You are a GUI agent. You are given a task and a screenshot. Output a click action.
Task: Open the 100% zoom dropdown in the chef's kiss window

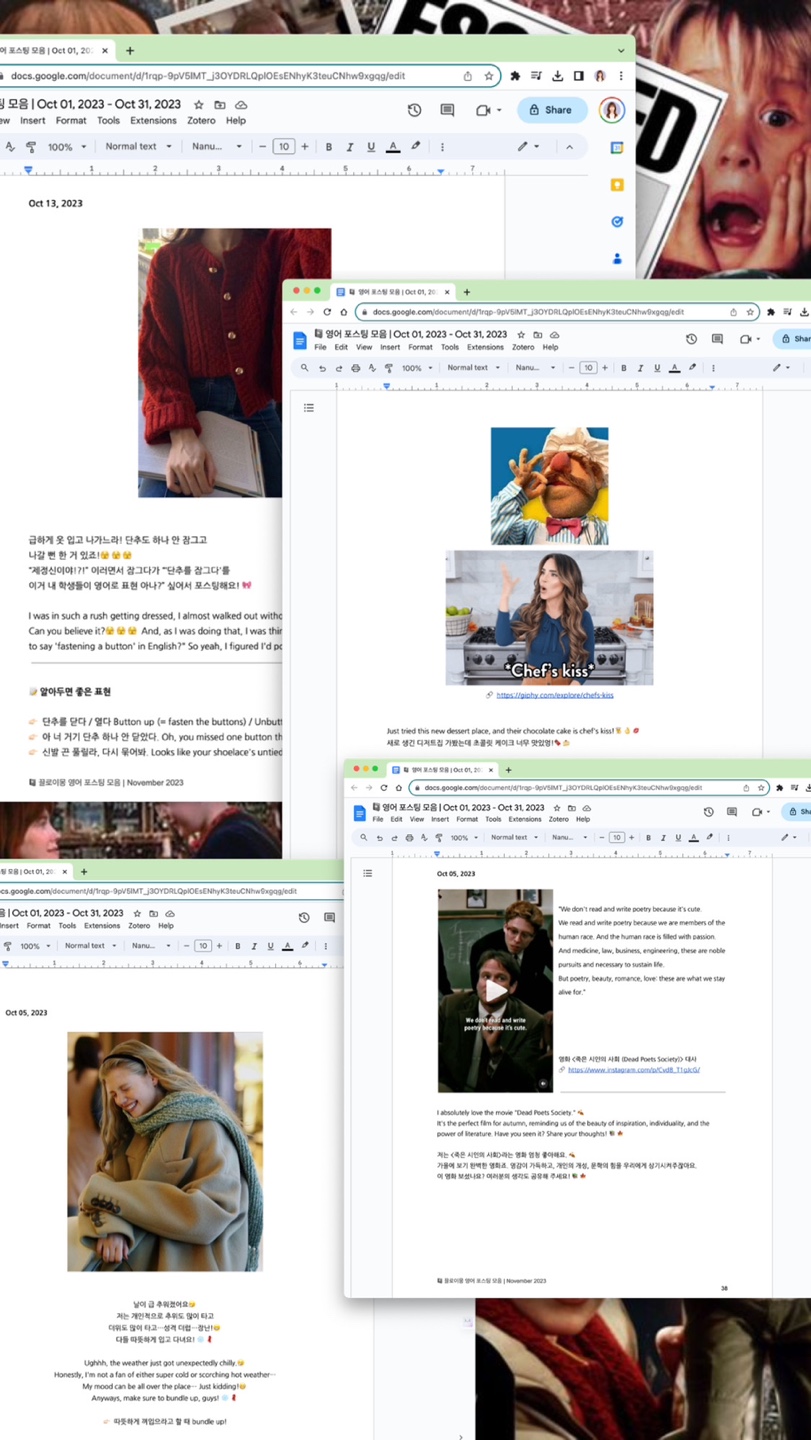[415, 368]
